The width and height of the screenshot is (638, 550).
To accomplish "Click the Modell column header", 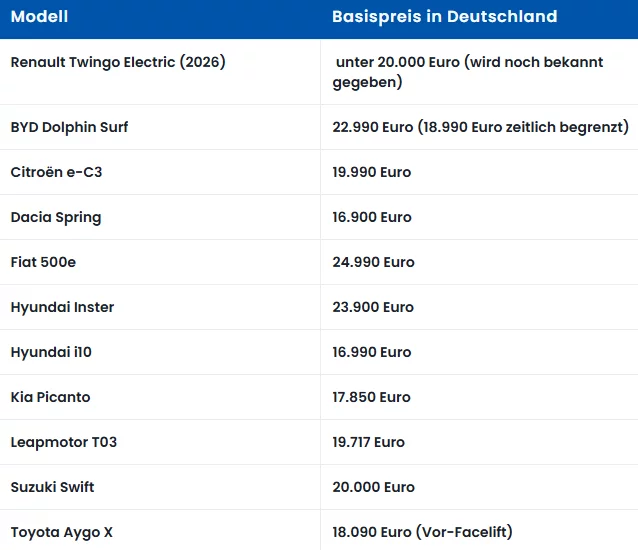I will coord(39,17).
